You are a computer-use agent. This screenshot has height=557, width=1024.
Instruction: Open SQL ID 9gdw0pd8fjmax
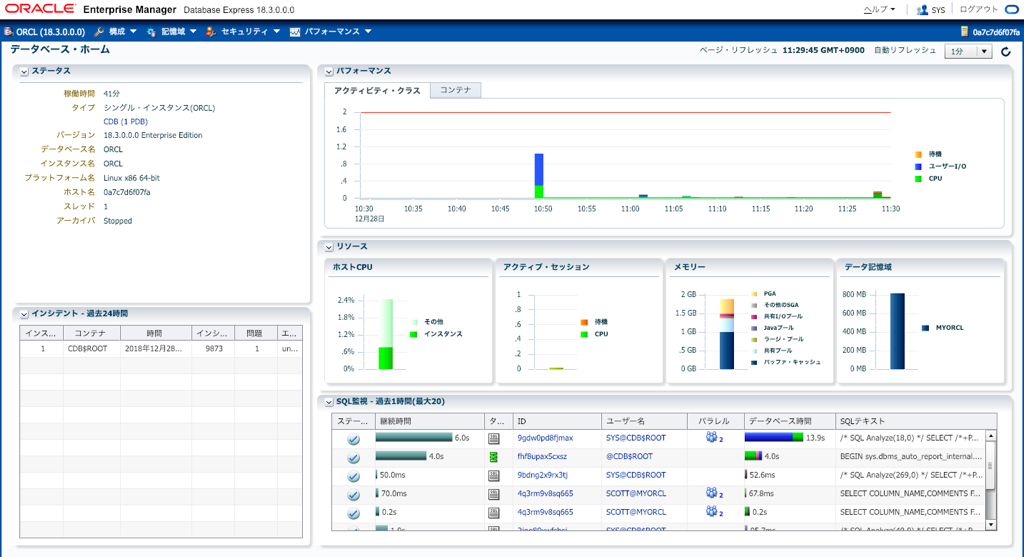tap(545, 438)
